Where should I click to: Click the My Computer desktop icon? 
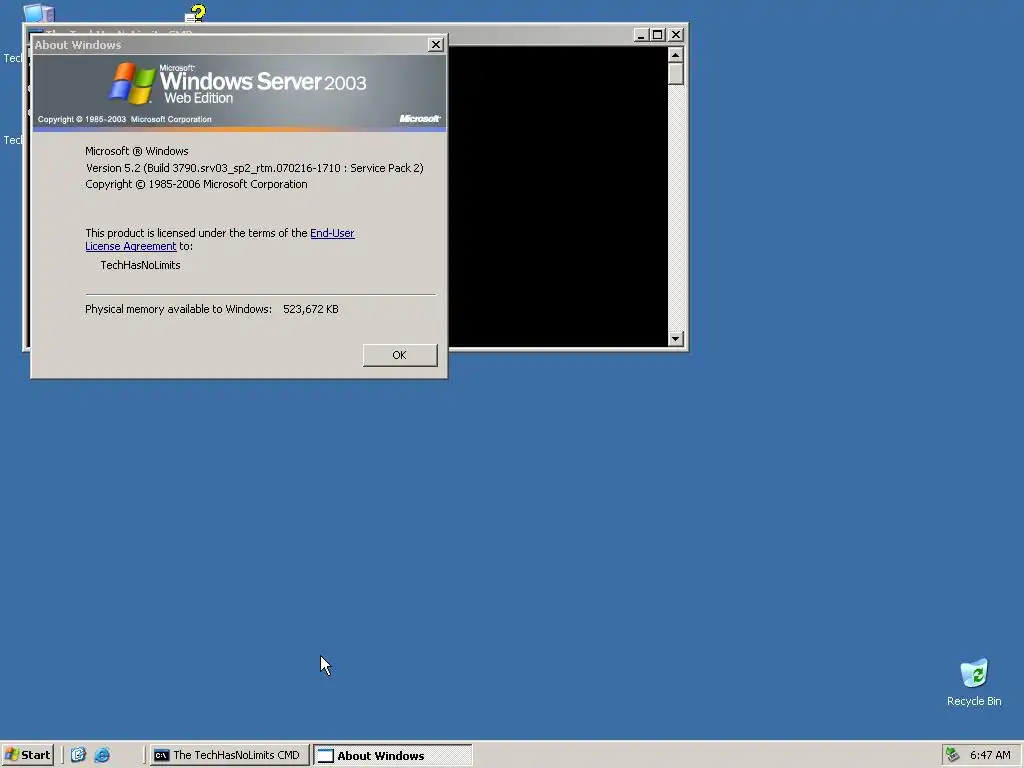coord(38,13)
